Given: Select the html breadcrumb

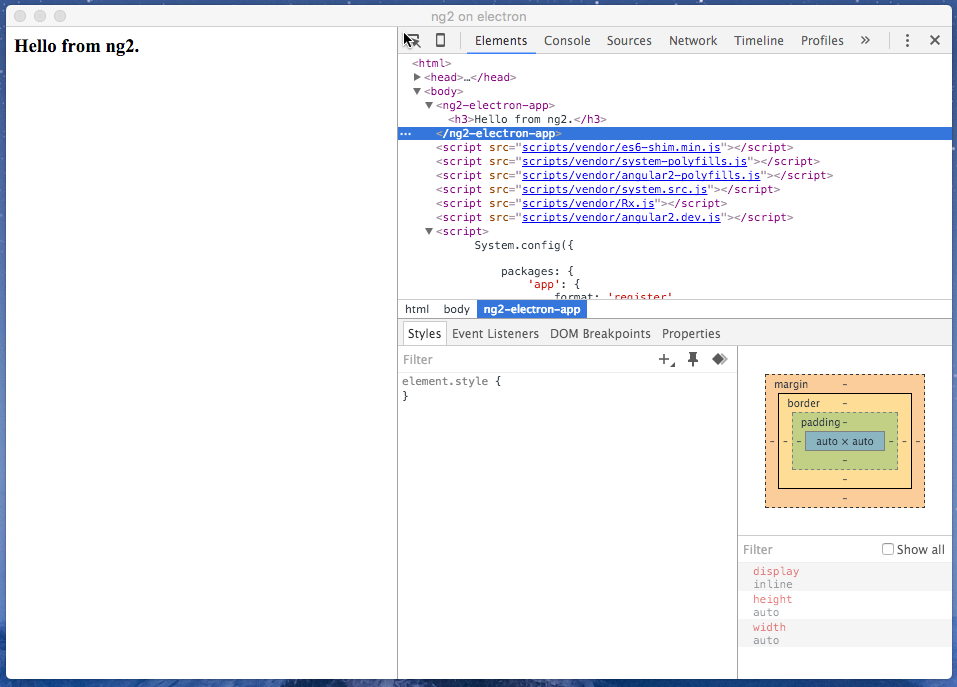Looking at the screenshot, I should [x=417, y=309].
